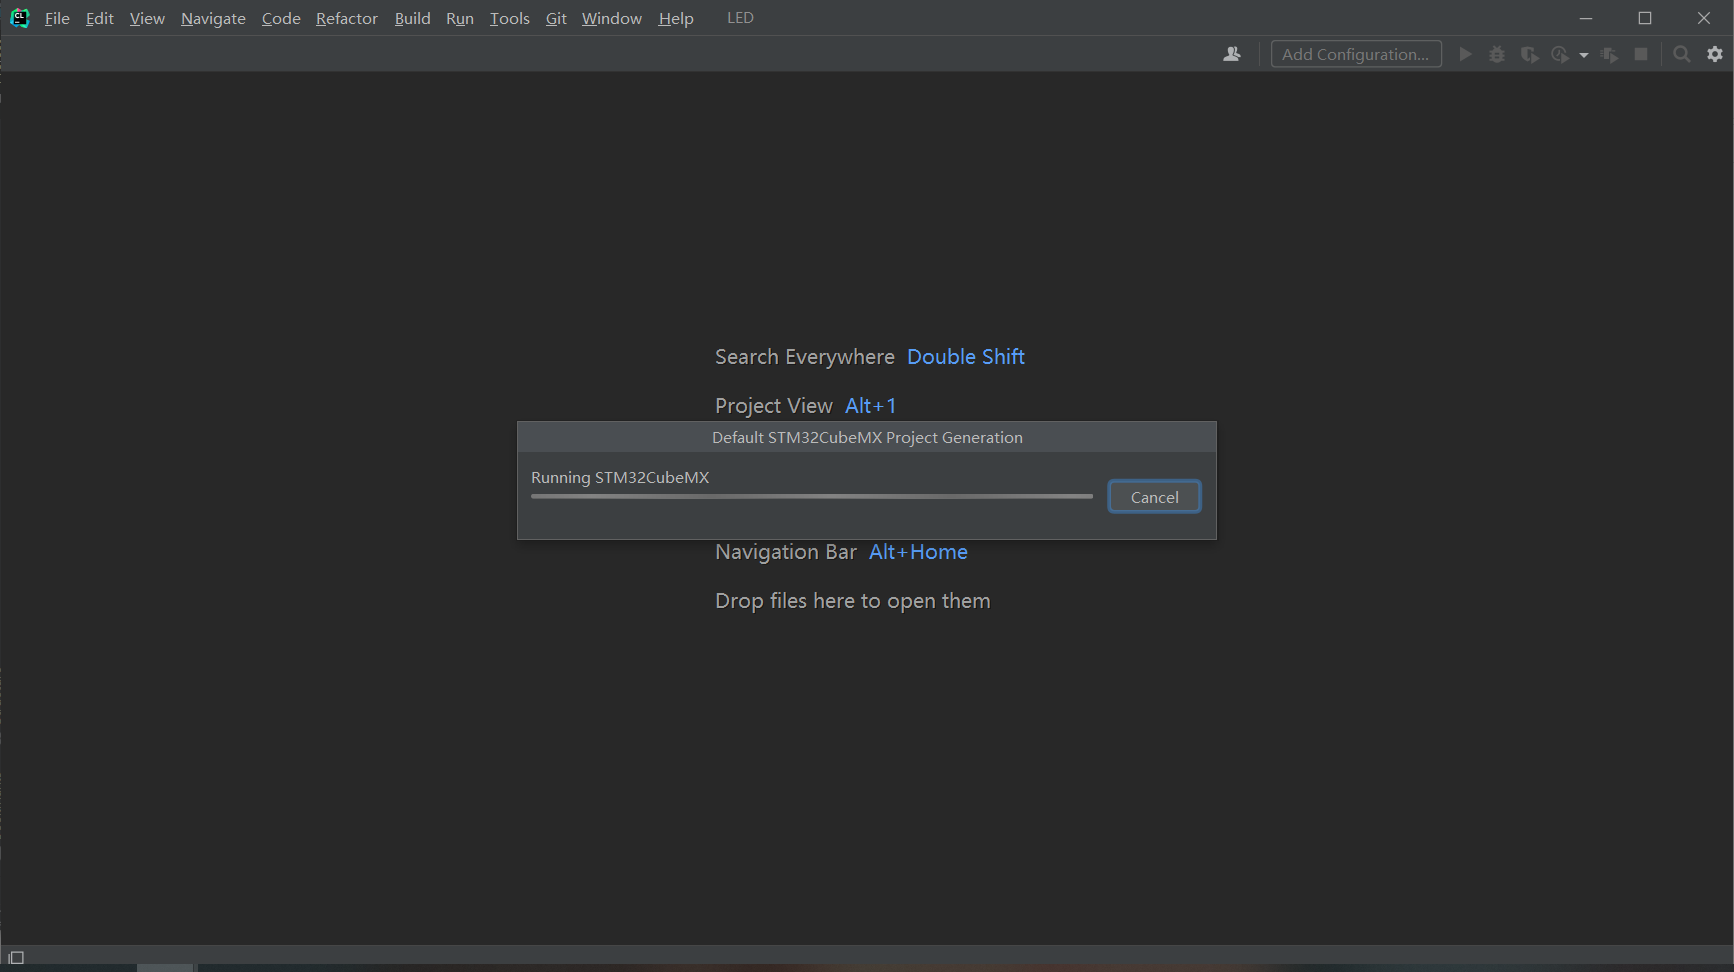Open the IDE settings gear icon
The height and width of the screenshot is (972, 1734).
(1715, 54)
